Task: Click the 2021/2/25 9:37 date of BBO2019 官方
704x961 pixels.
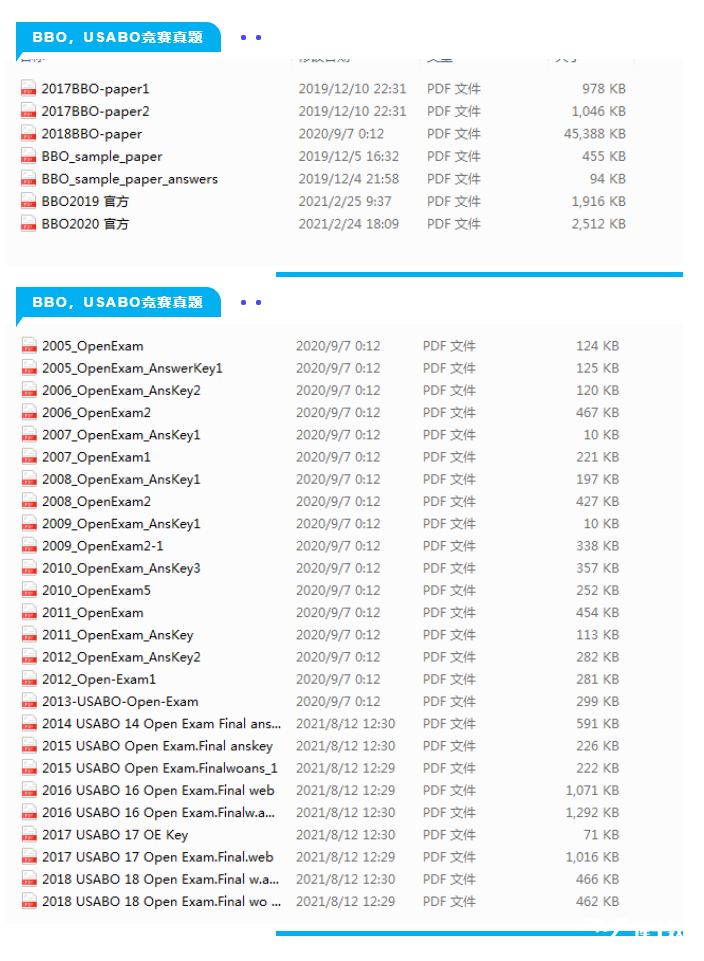Action: [345, 201]
